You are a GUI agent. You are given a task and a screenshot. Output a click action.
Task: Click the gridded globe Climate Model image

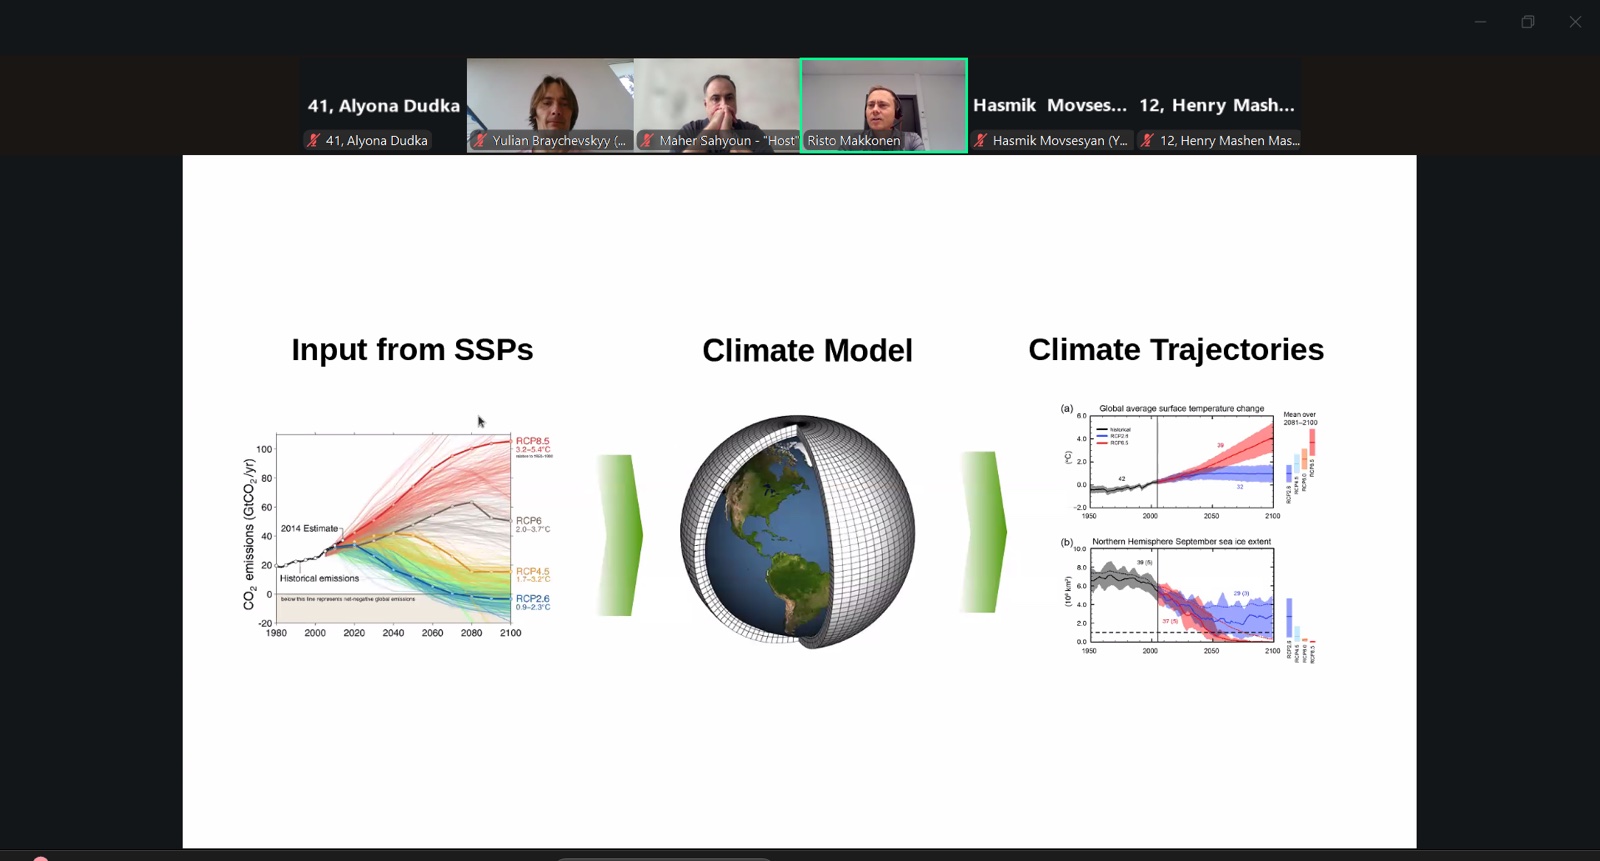pos(797,532)
